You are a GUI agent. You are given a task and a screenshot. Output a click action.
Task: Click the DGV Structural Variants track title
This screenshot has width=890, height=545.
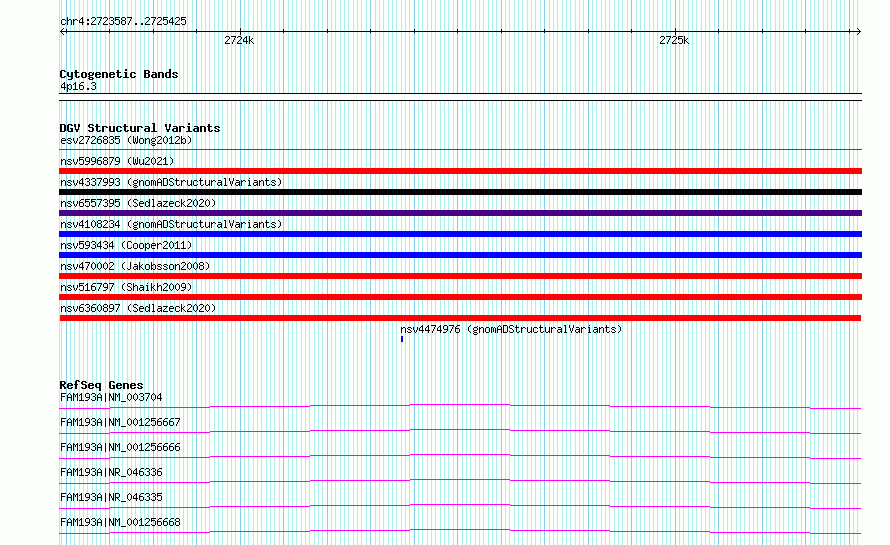coord(140,128)
